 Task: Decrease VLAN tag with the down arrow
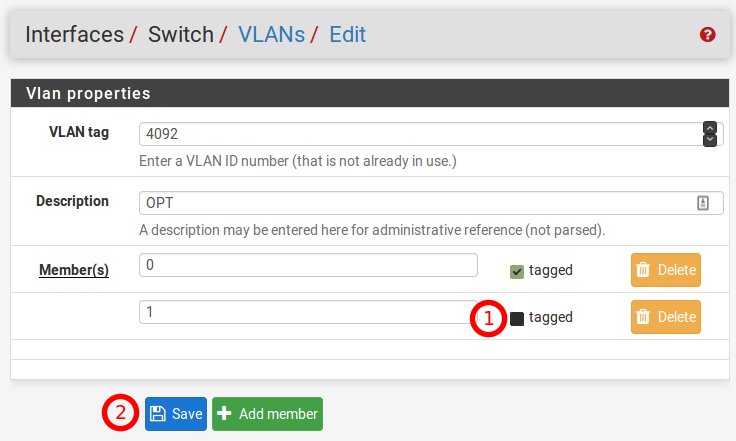click(710, 140)
